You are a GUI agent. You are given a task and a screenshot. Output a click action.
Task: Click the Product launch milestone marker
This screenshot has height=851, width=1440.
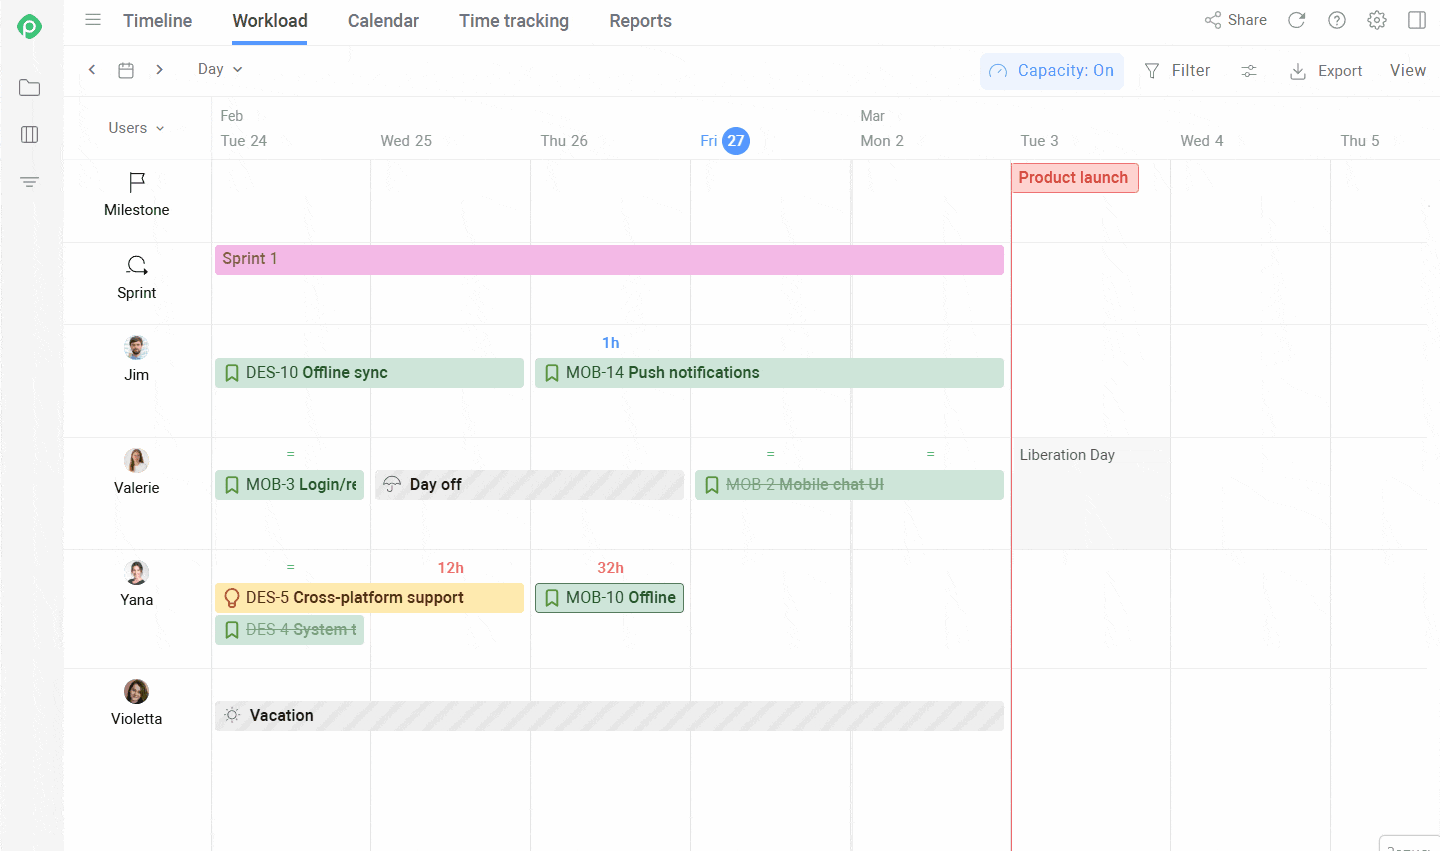(1074, 178)
